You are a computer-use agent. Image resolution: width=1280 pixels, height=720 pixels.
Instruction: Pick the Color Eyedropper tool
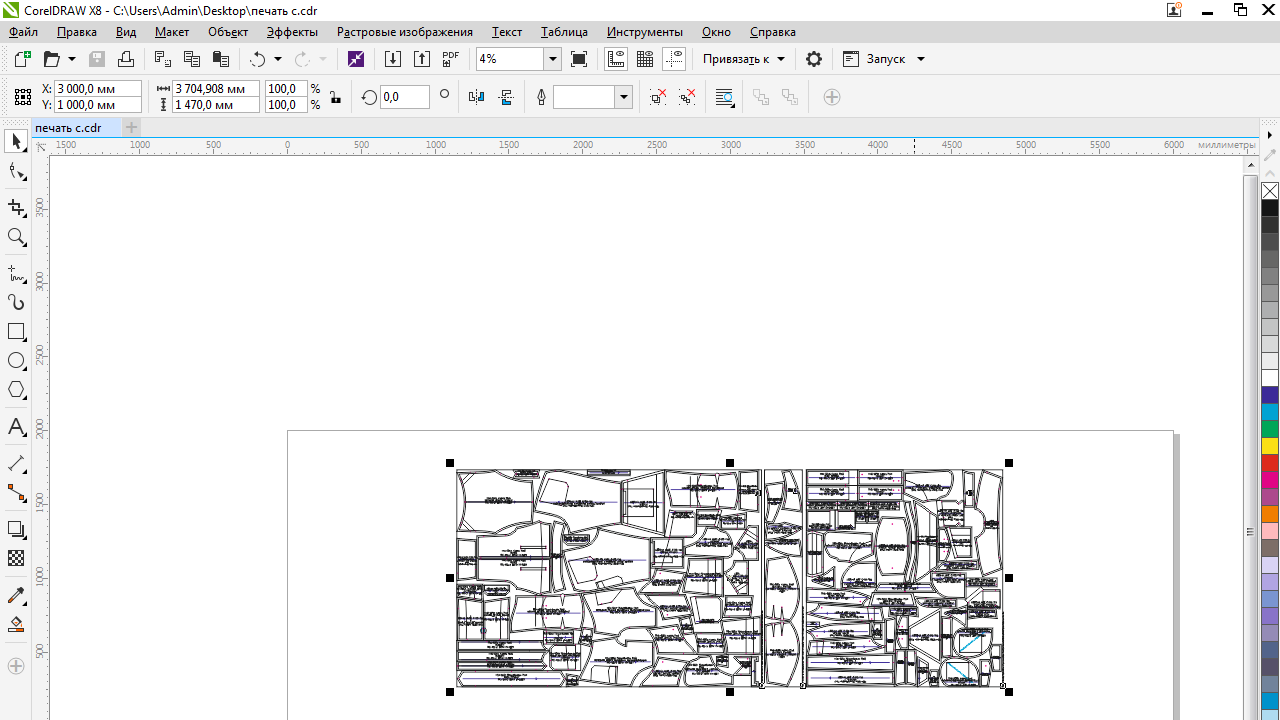point(16,595)
